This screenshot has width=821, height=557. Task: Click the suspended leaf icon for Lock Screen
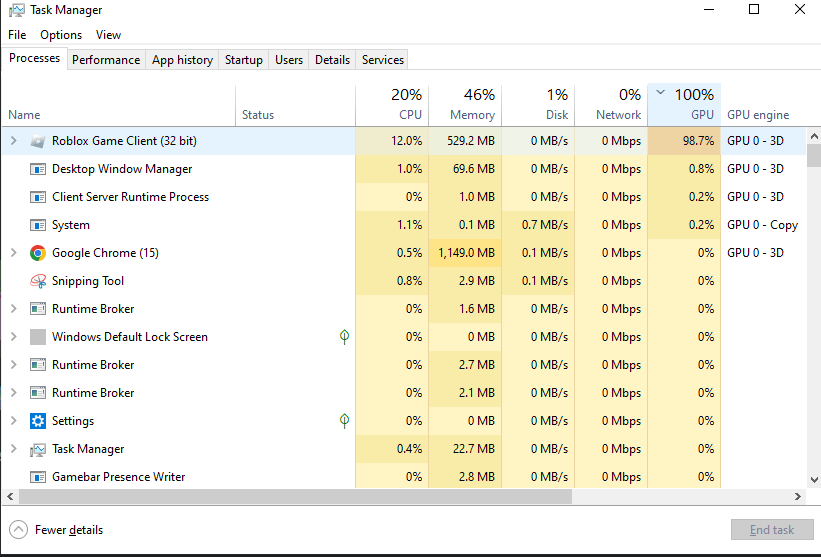(344, 337)
